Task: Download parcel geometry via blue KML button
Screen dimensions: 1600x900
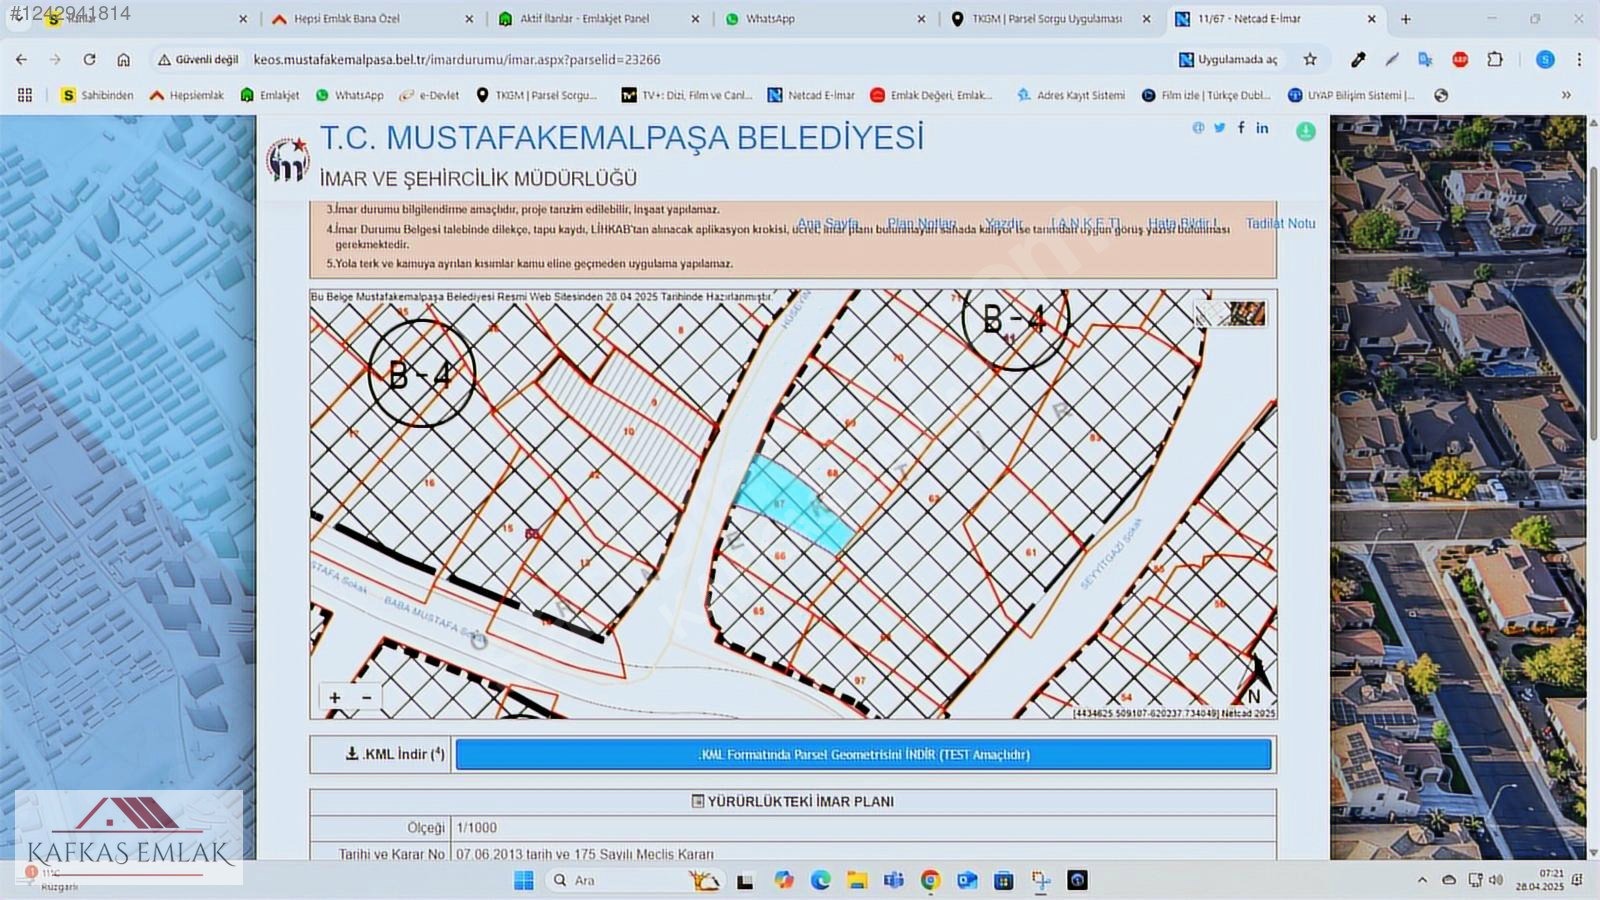Action: (863, 754)
